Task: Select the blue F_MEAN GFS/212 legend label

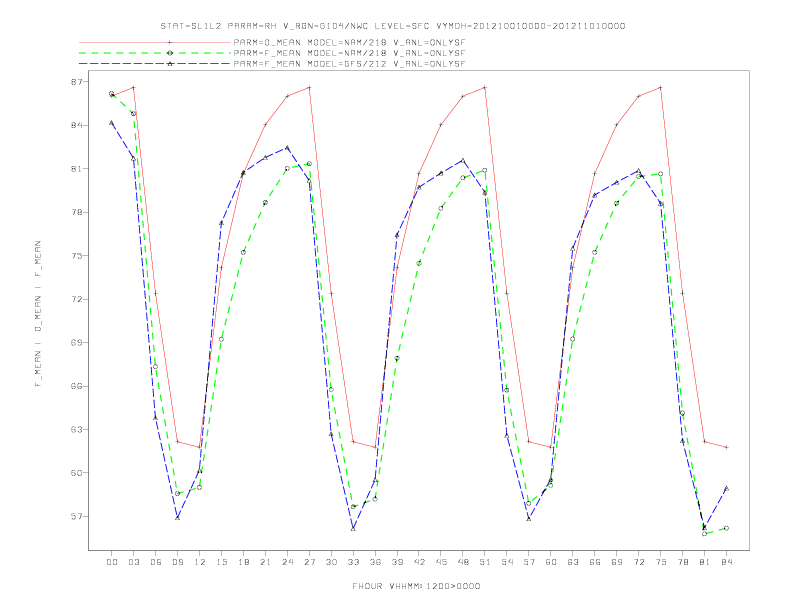Action: [x=349, y=64]
